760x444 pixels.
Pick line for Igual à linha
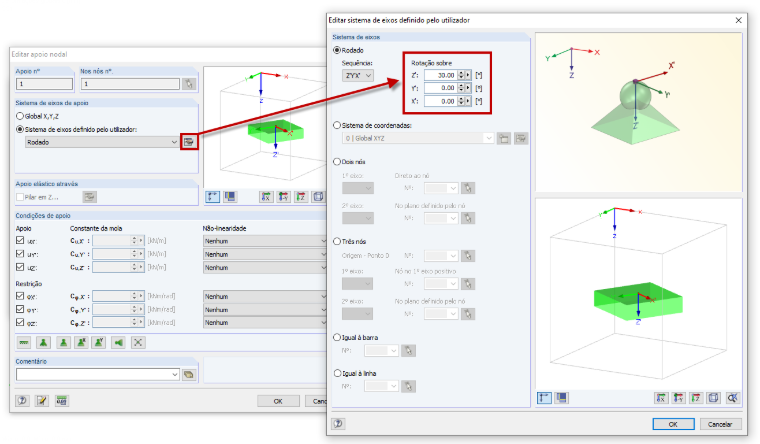409,386
